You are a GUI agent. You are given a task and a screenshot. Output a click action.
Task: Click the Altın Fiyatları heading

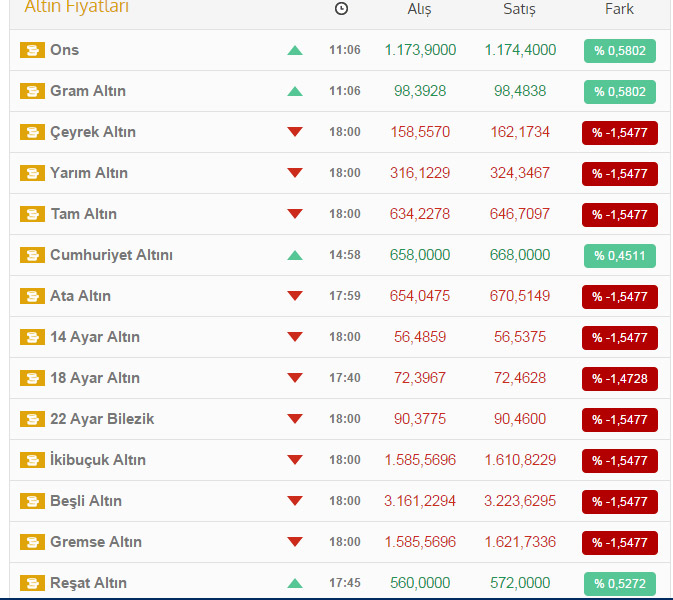pos(76,8)
